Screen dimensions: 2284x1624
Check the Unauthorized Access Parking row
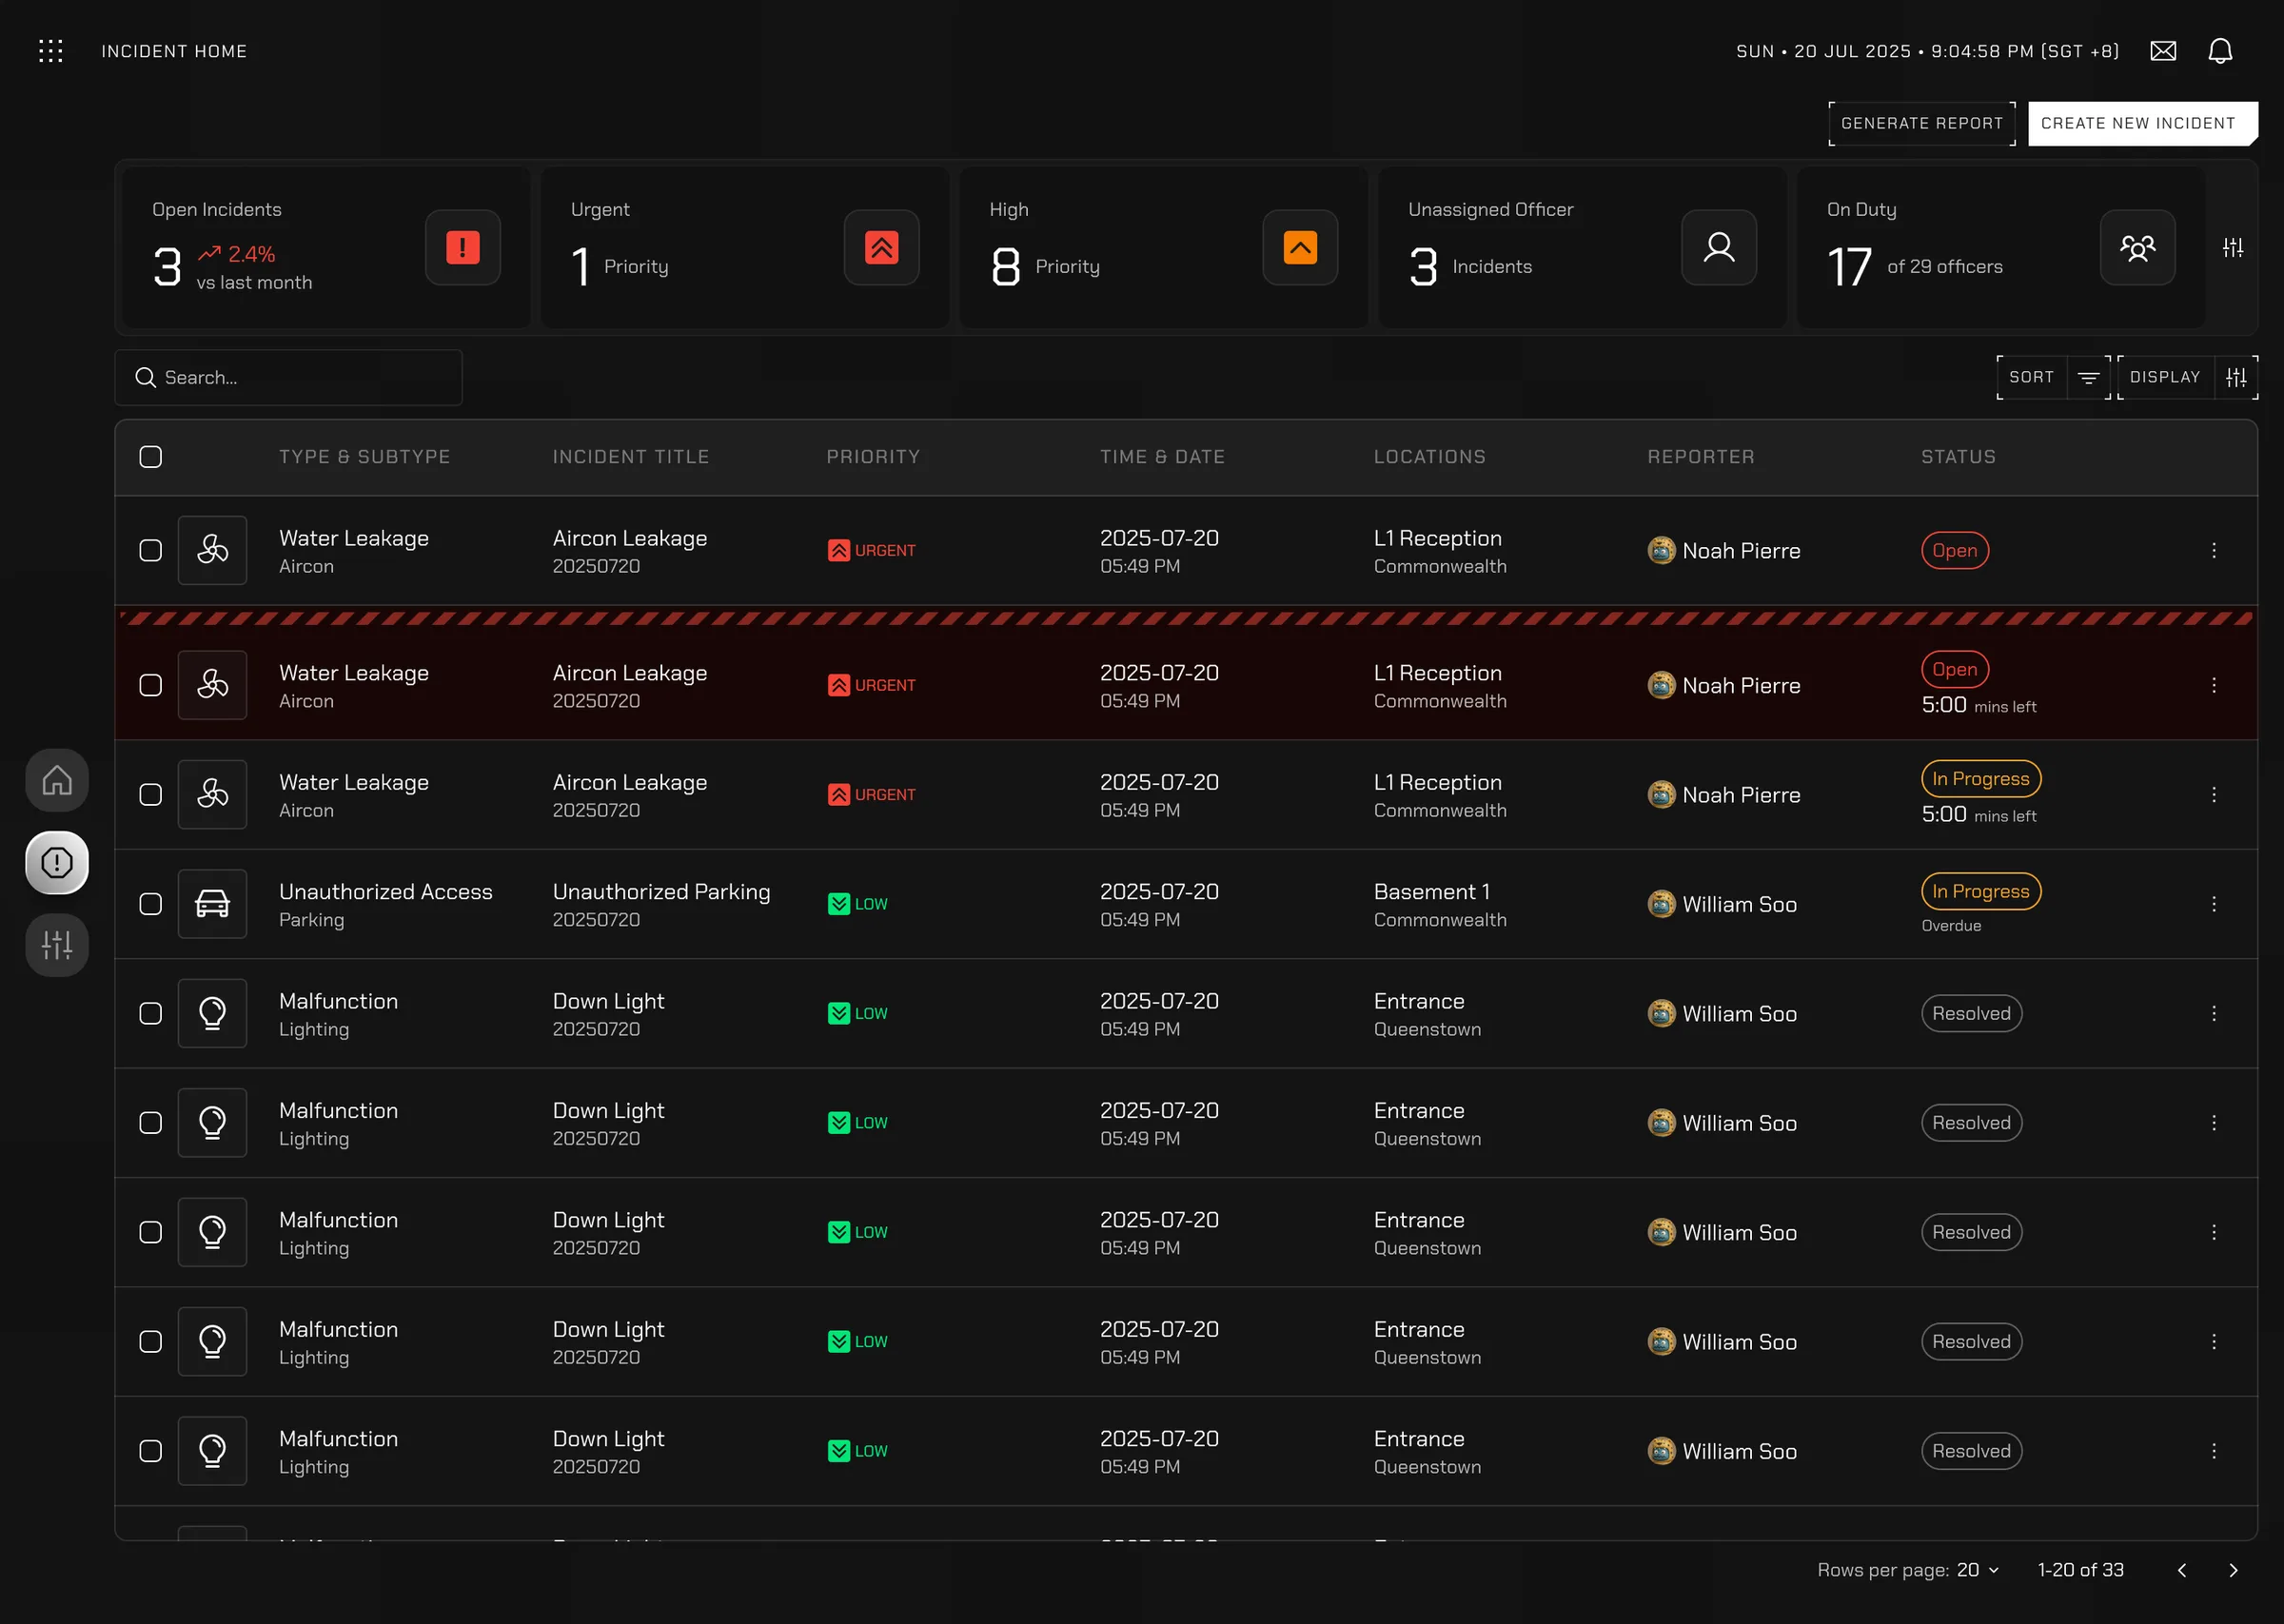coord(150,904)
